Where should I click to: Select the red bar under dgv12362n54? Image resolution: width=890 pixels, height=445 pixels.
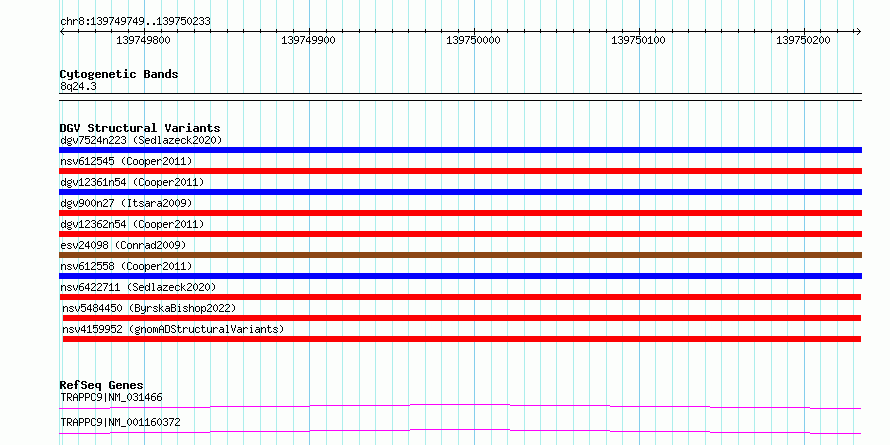pos(460,234)
